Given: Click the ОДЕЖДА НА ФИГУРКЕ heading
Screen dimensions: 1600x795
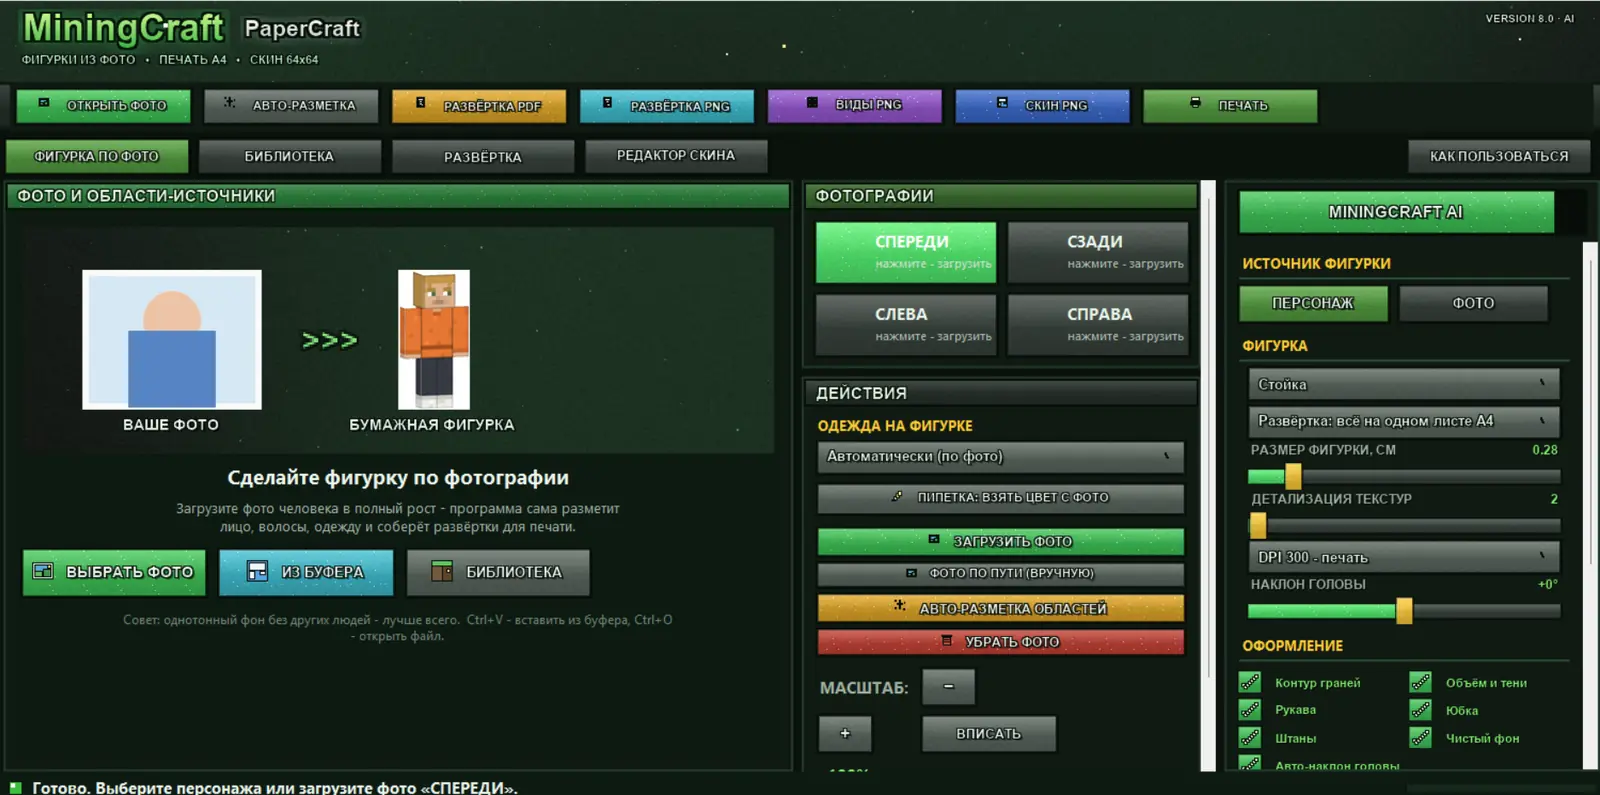Looking at the screenshot, I should coord(895,426).
